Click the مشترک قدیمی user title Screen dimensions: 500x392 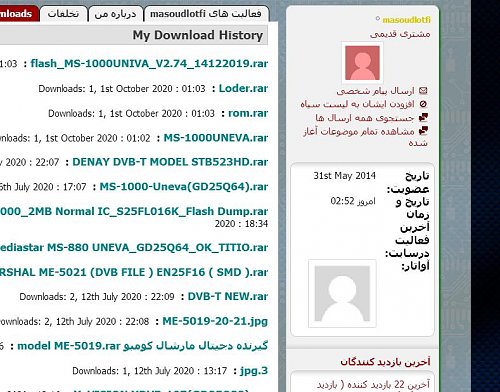[400, 34]
